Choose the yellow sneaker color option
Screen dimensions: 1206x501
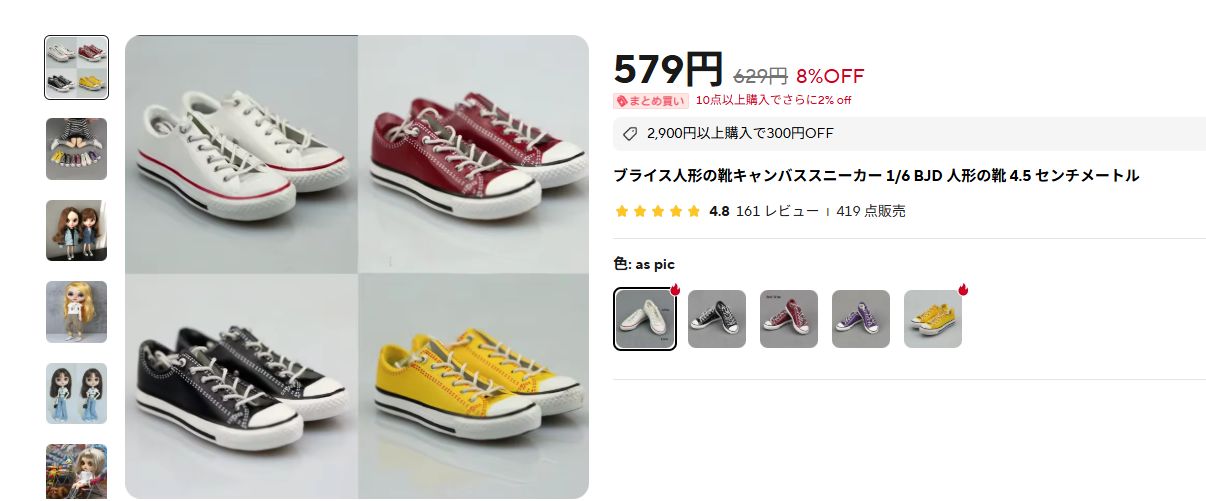click(933, 319)
